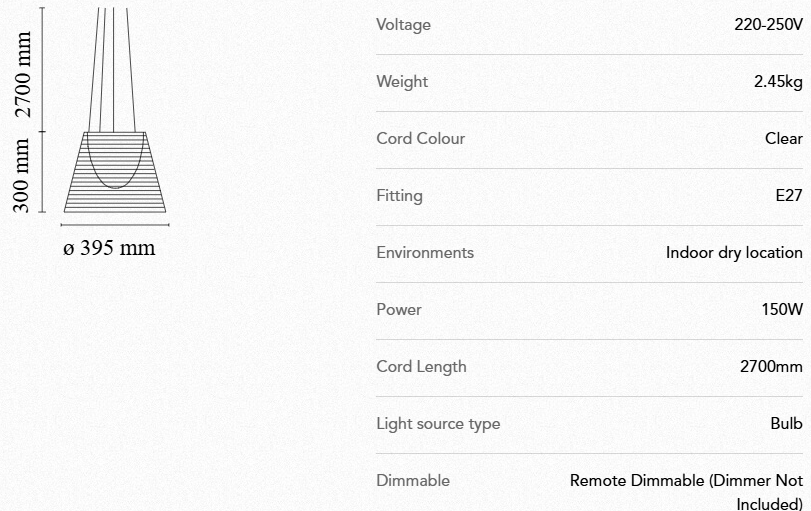
Task: Click the Clear cord colour value
Action: coord(783,139)
